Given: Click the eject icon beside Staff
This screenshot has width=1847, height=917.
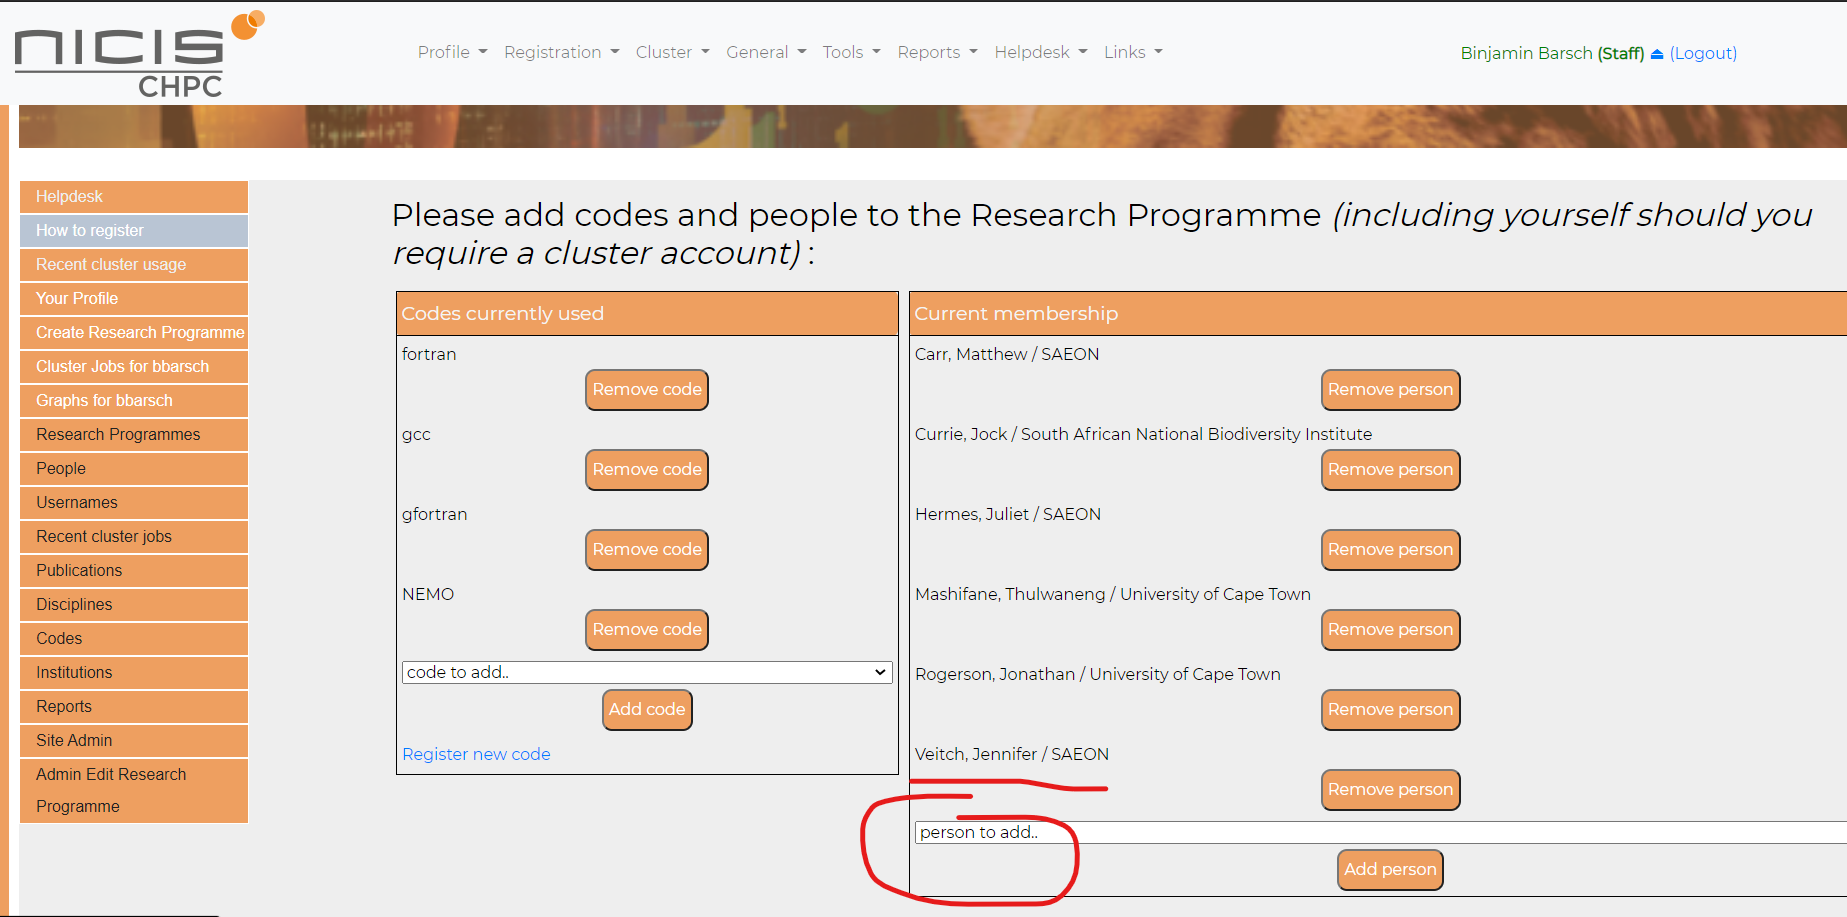Looking at the screenshot, I should point(1657,54).
